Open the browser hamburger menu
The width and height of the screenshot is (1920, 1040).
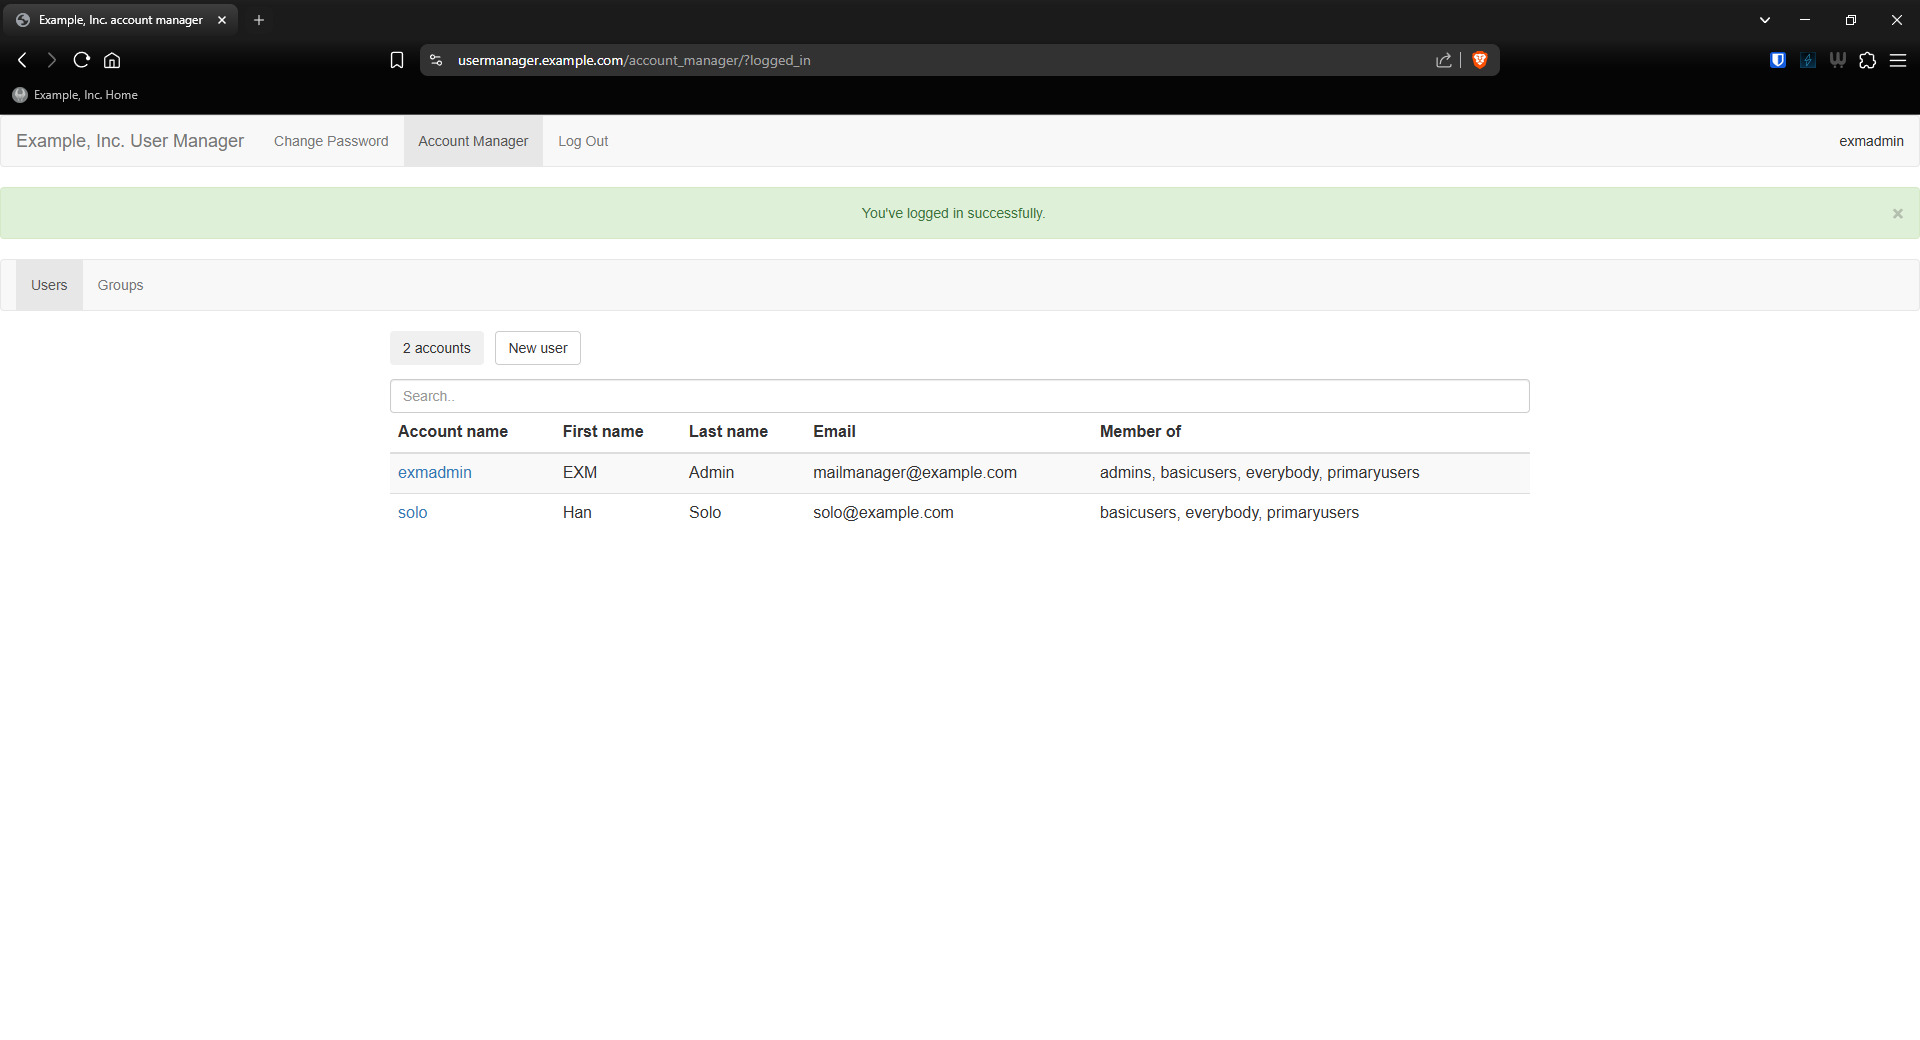click(1897, 60)
